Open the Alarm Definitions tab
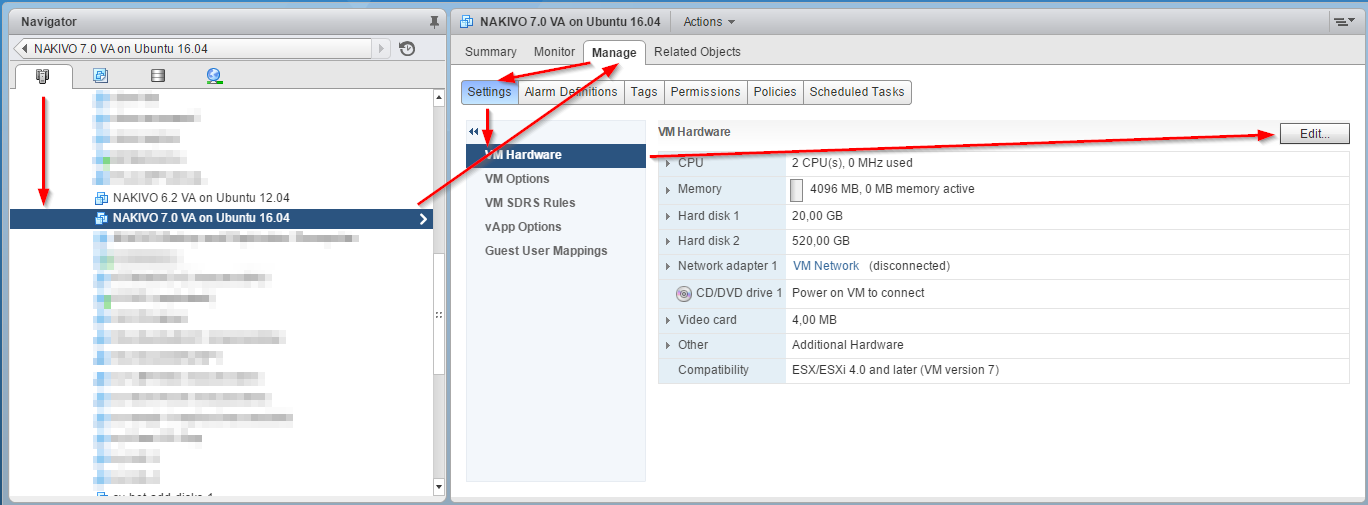1368x505 pixels. (571, 92)
